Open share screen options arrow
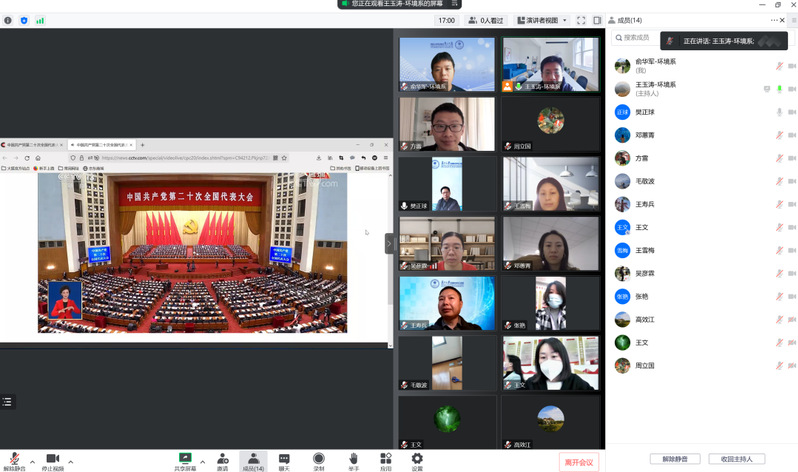The height and width of the screenshot is (472, 798). point(203,462)
